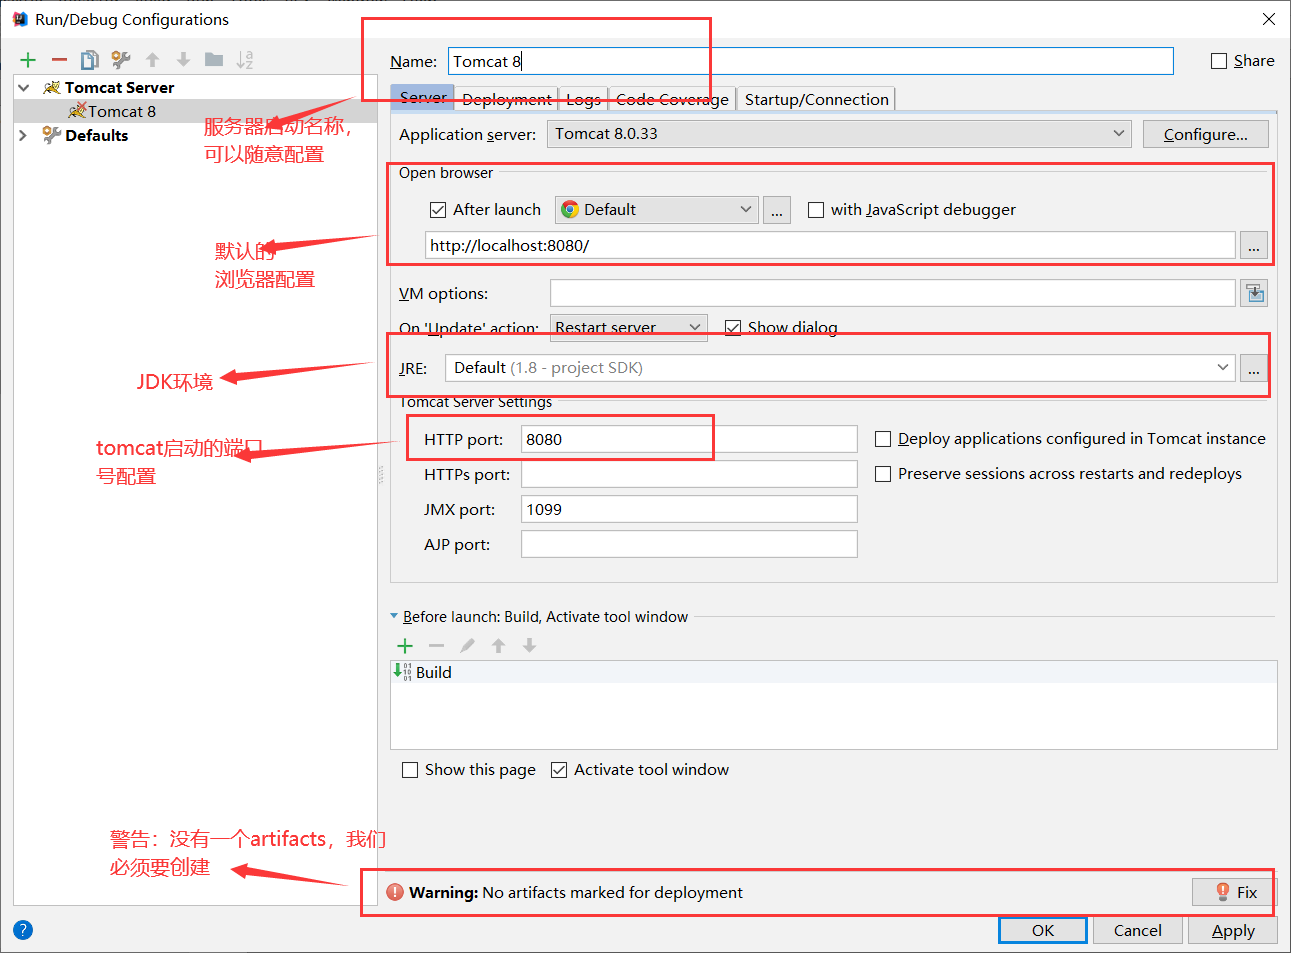Uncheck Activate tool window checkbox
The image size is (1291, 953).
[x=559, y=770]
